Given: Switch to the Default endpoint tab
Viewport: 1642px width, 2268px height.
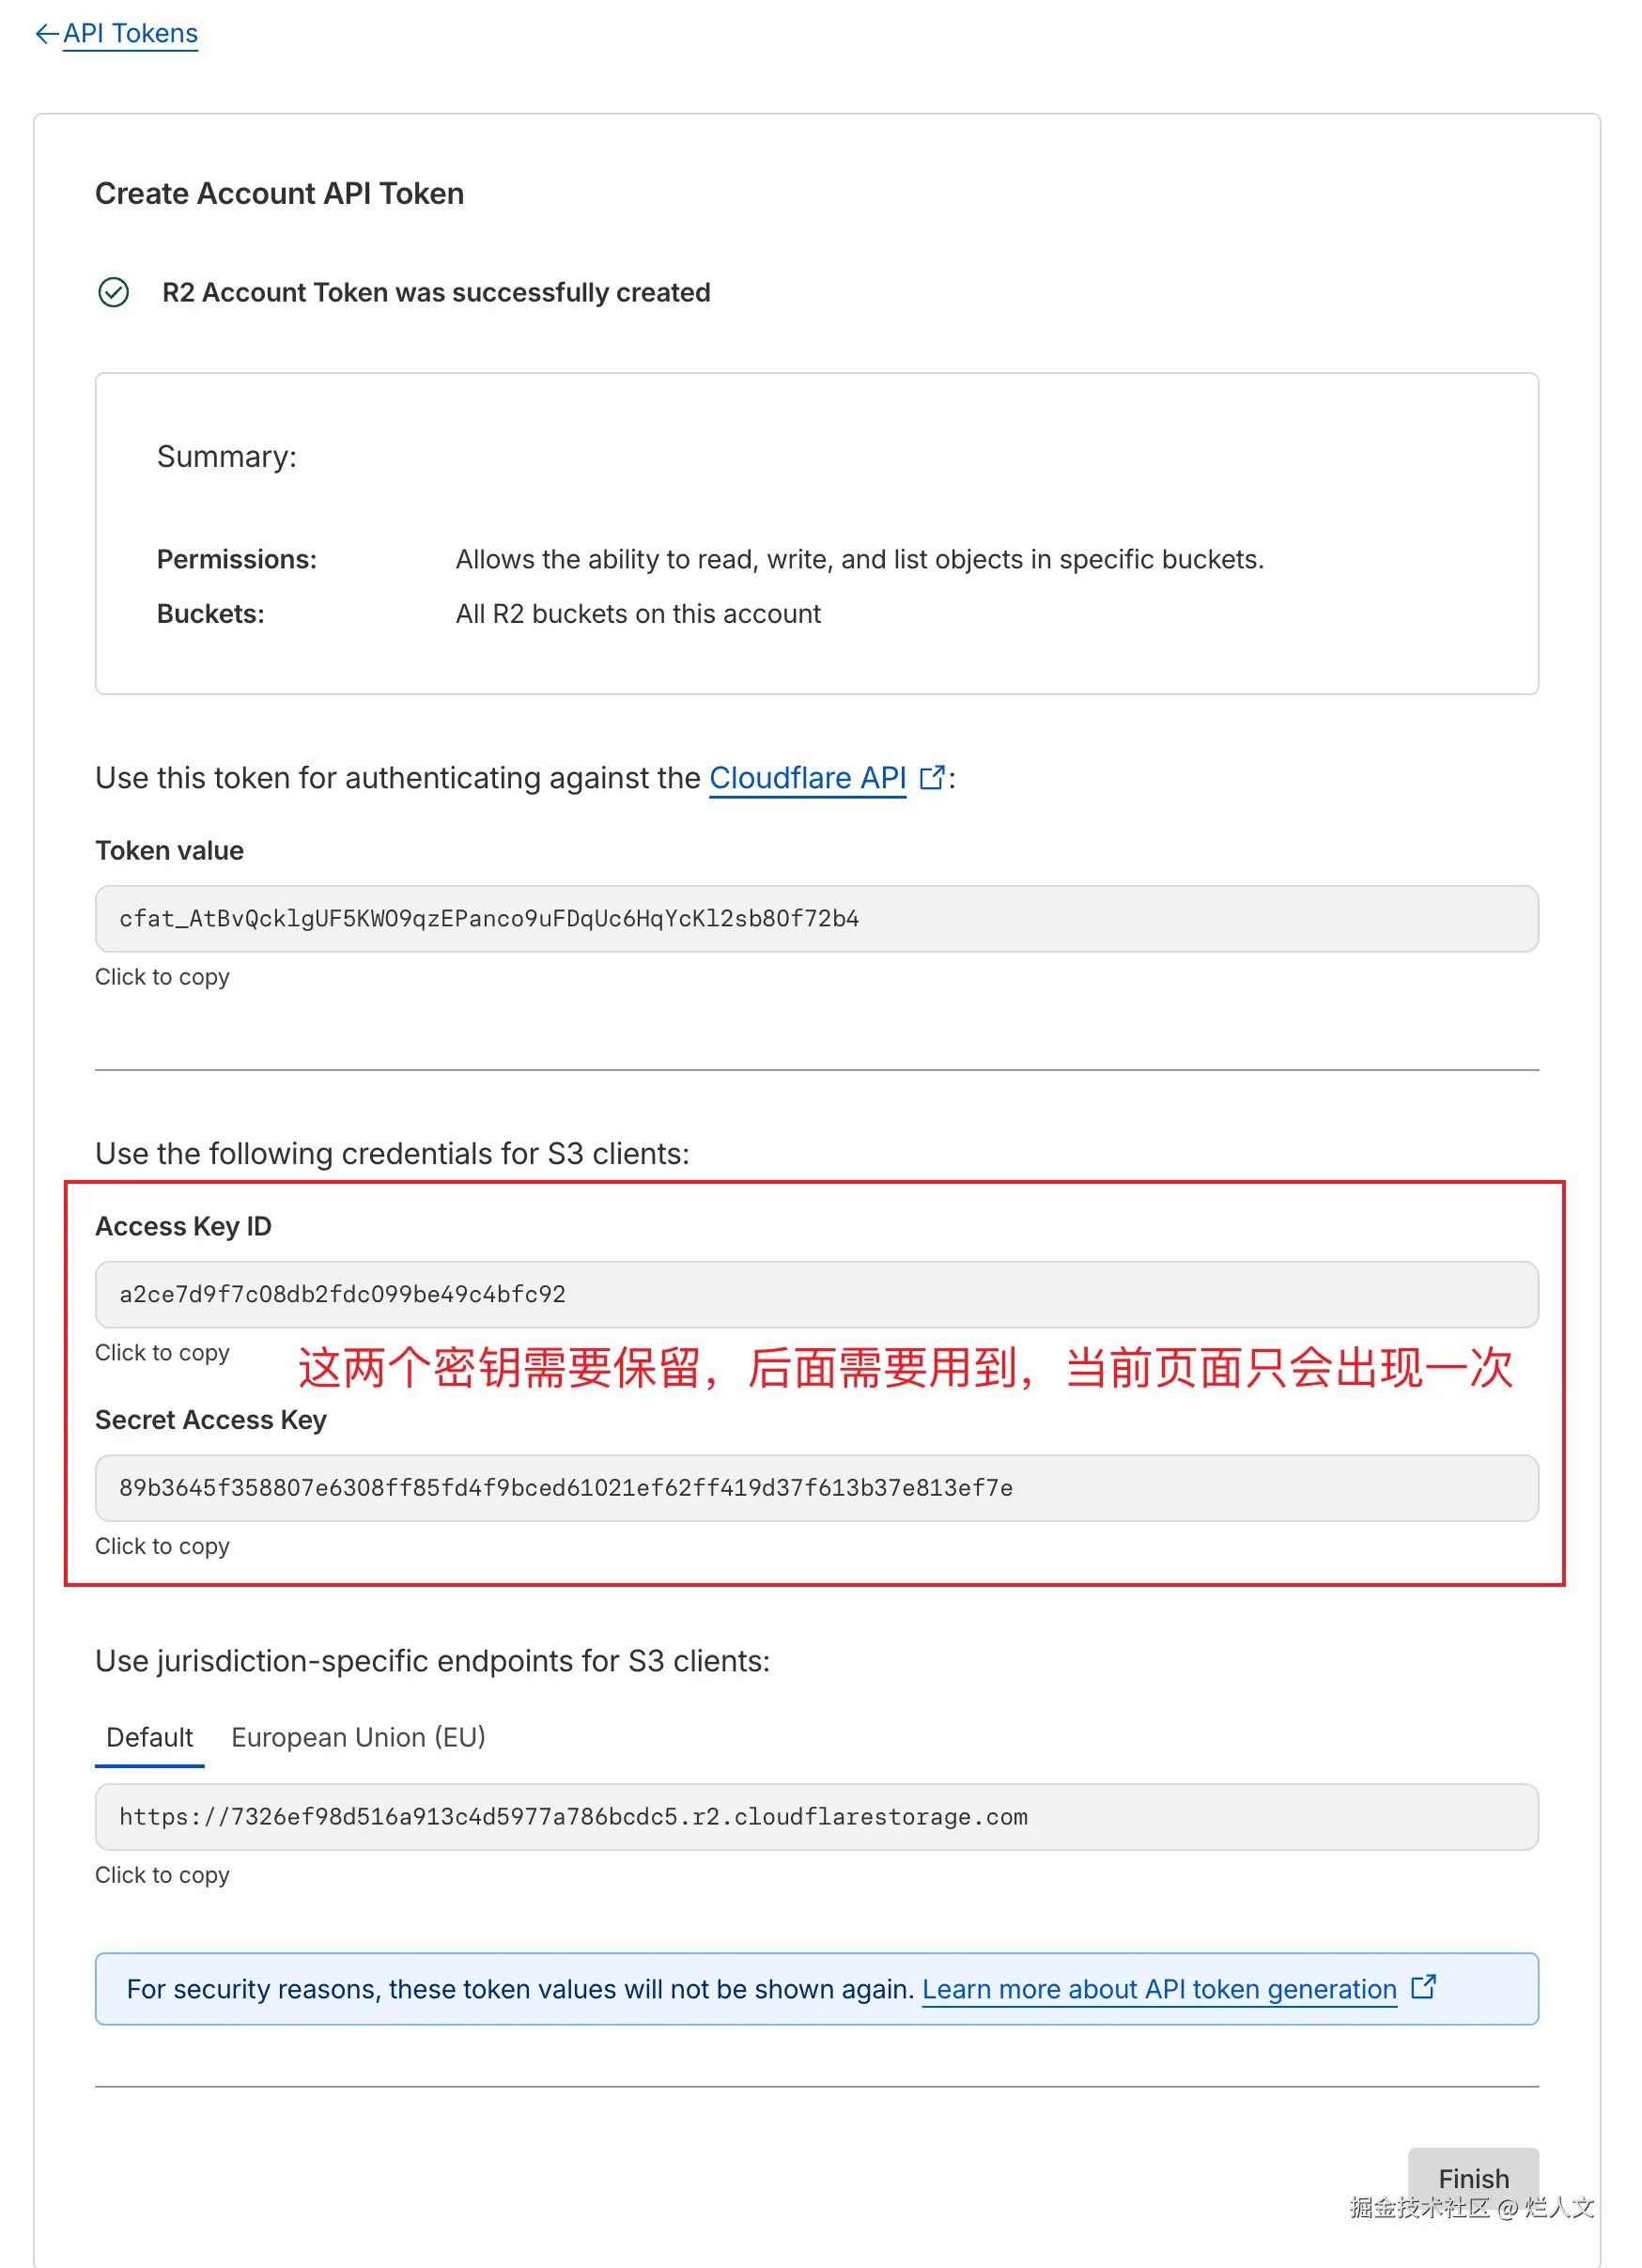Looking at the screenshot, I should (x=149, y=1738).
